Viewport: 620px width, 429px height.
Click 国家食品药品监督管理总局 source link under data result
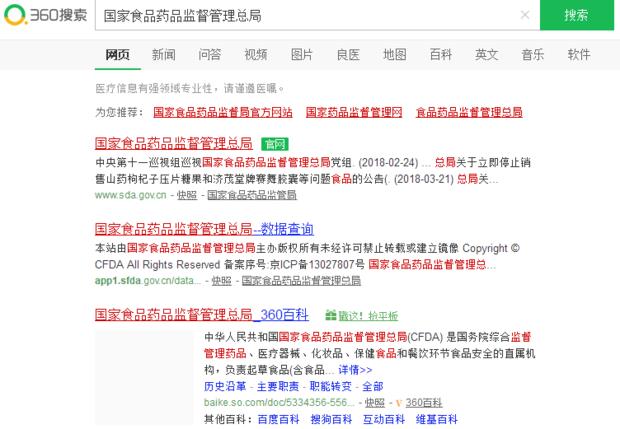tap(301, 281)
